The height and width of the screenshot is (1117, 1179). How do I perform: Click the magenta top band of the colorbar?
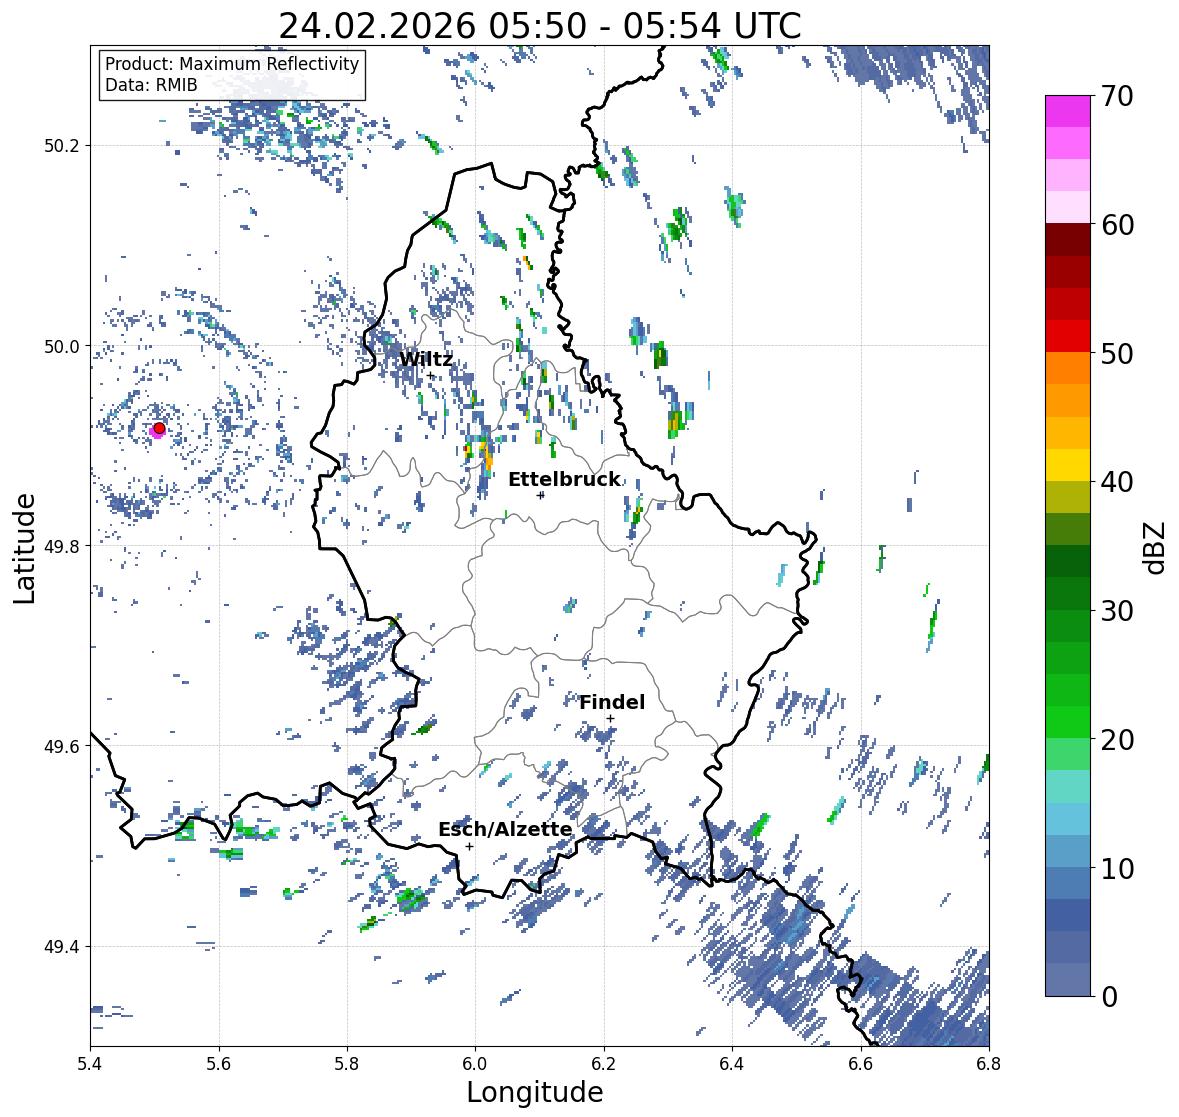click(x=1068, y=111)
